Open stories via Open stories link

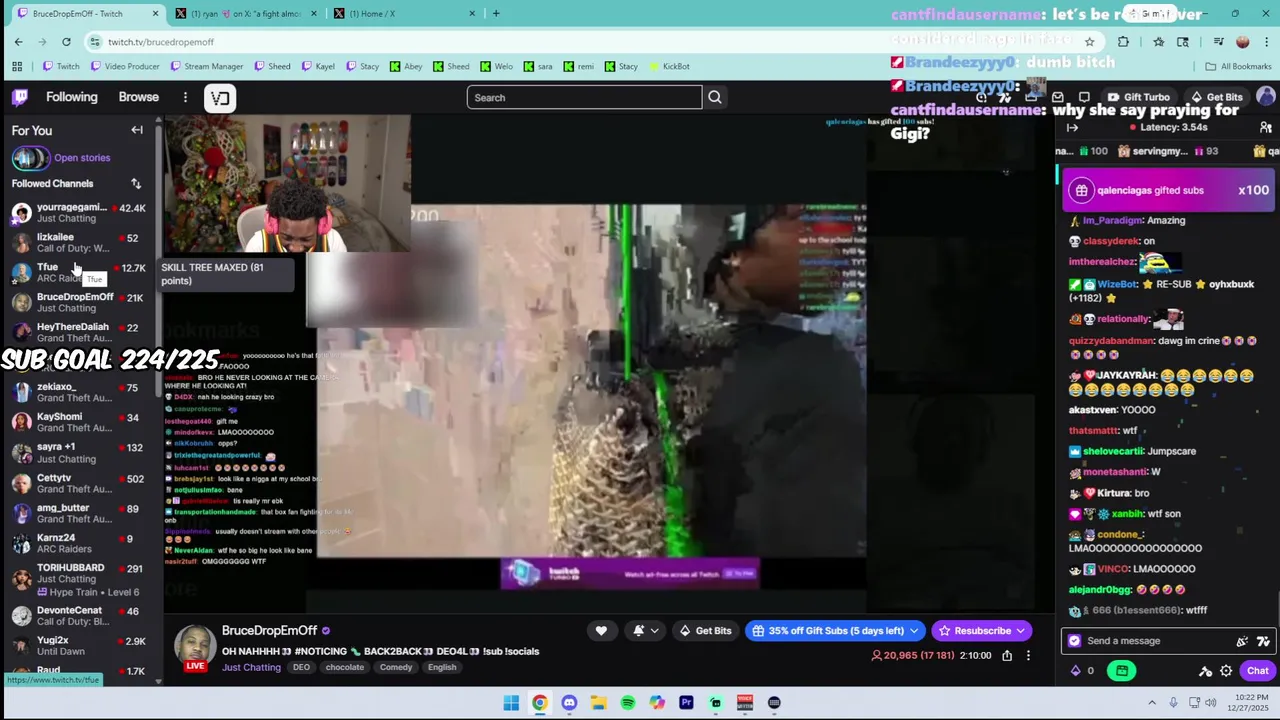pos(82,158)
